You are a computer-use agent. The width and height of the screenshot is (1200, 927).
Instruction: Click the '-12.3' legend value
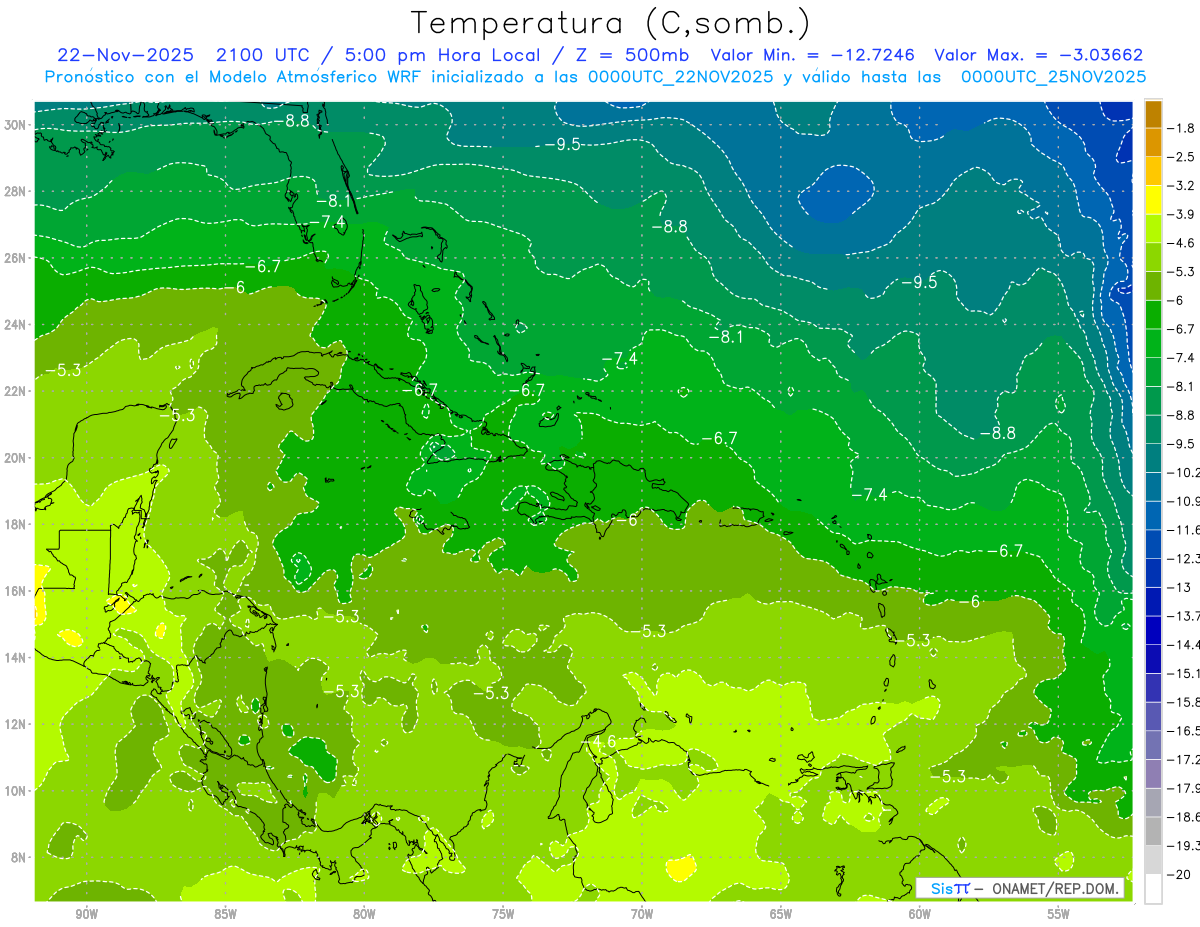click(x=1182, y=558)
